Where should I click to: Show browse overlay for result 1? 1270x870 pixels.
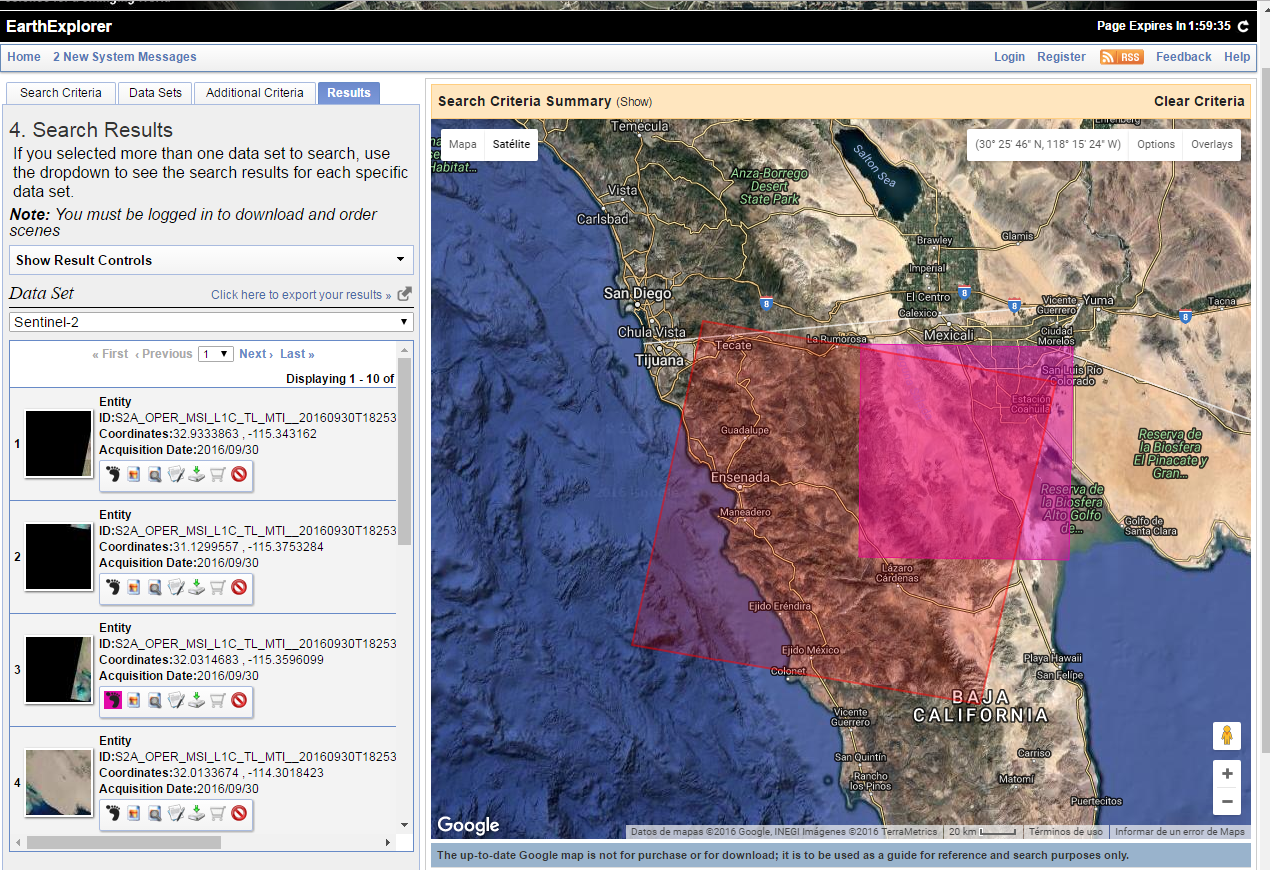click(x=134, y=475)
